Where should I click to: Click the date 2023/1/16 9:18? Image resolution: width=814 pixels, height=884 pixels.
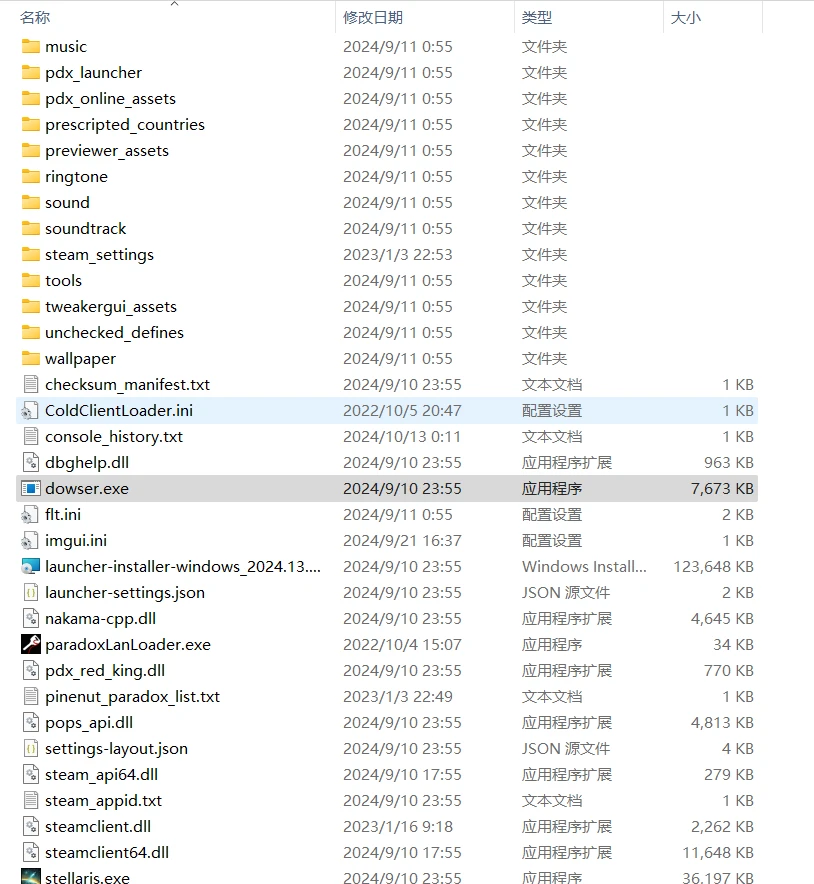click(x=398, y=826)
